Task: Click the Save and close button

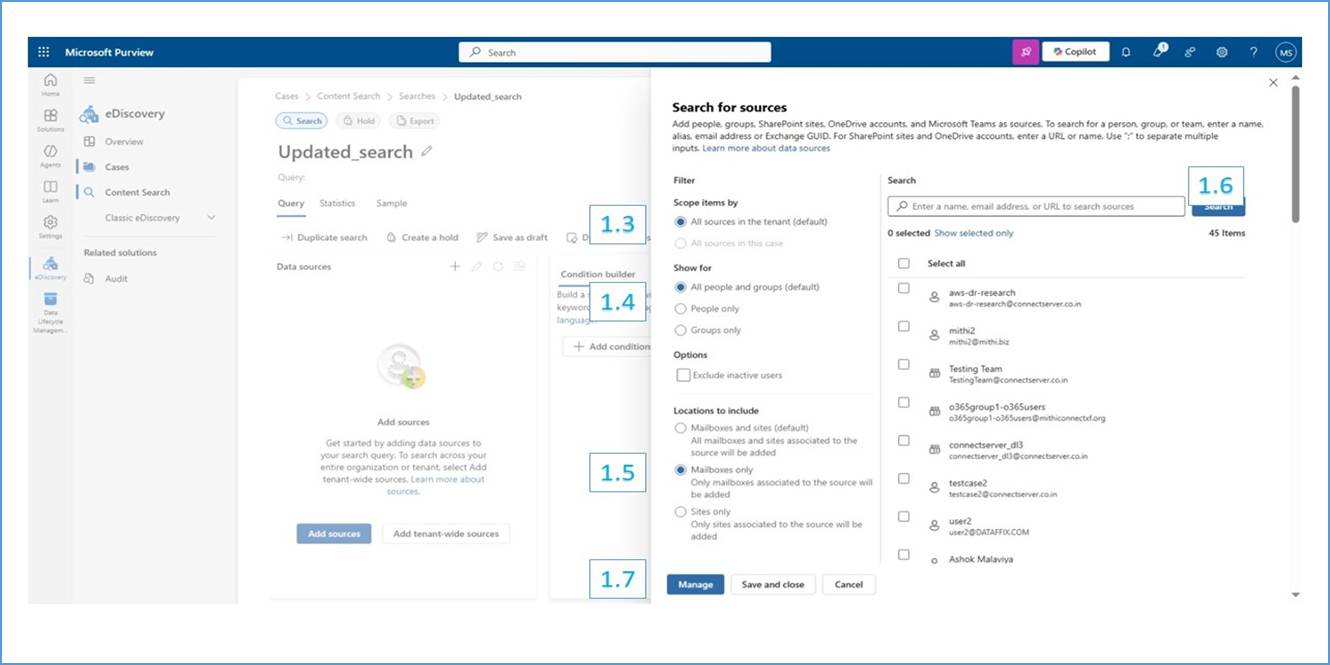Action: tap(773, 585)
